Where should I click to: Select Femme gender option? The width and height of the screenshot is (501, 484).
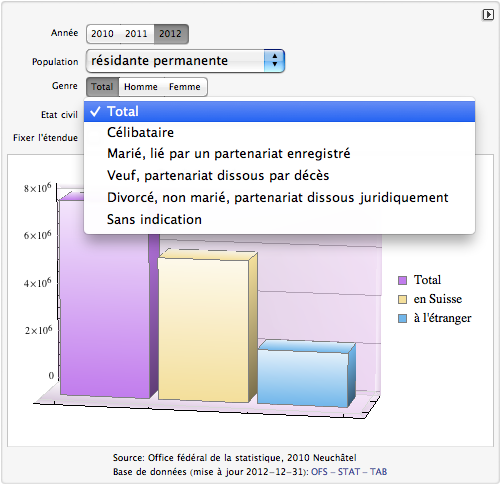point(185,87)
